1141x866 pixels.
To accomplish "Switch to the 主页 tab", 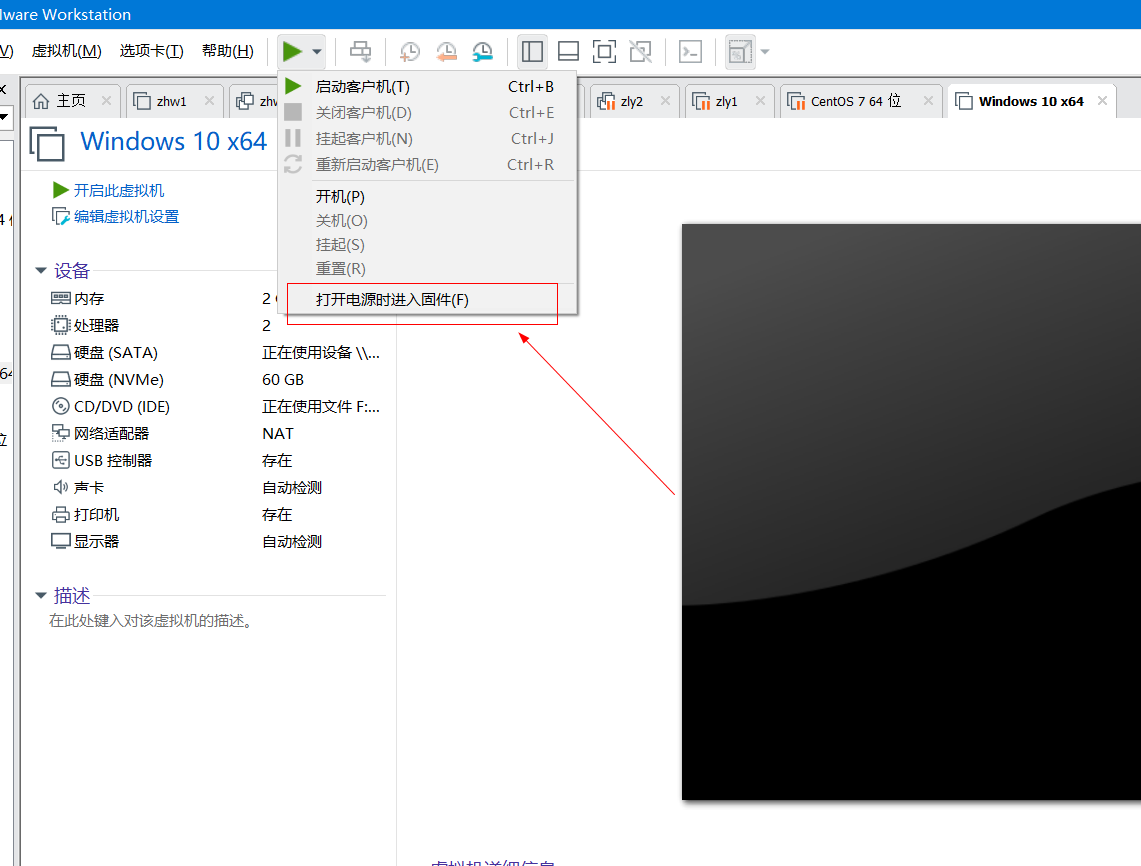I will point(71,101).
